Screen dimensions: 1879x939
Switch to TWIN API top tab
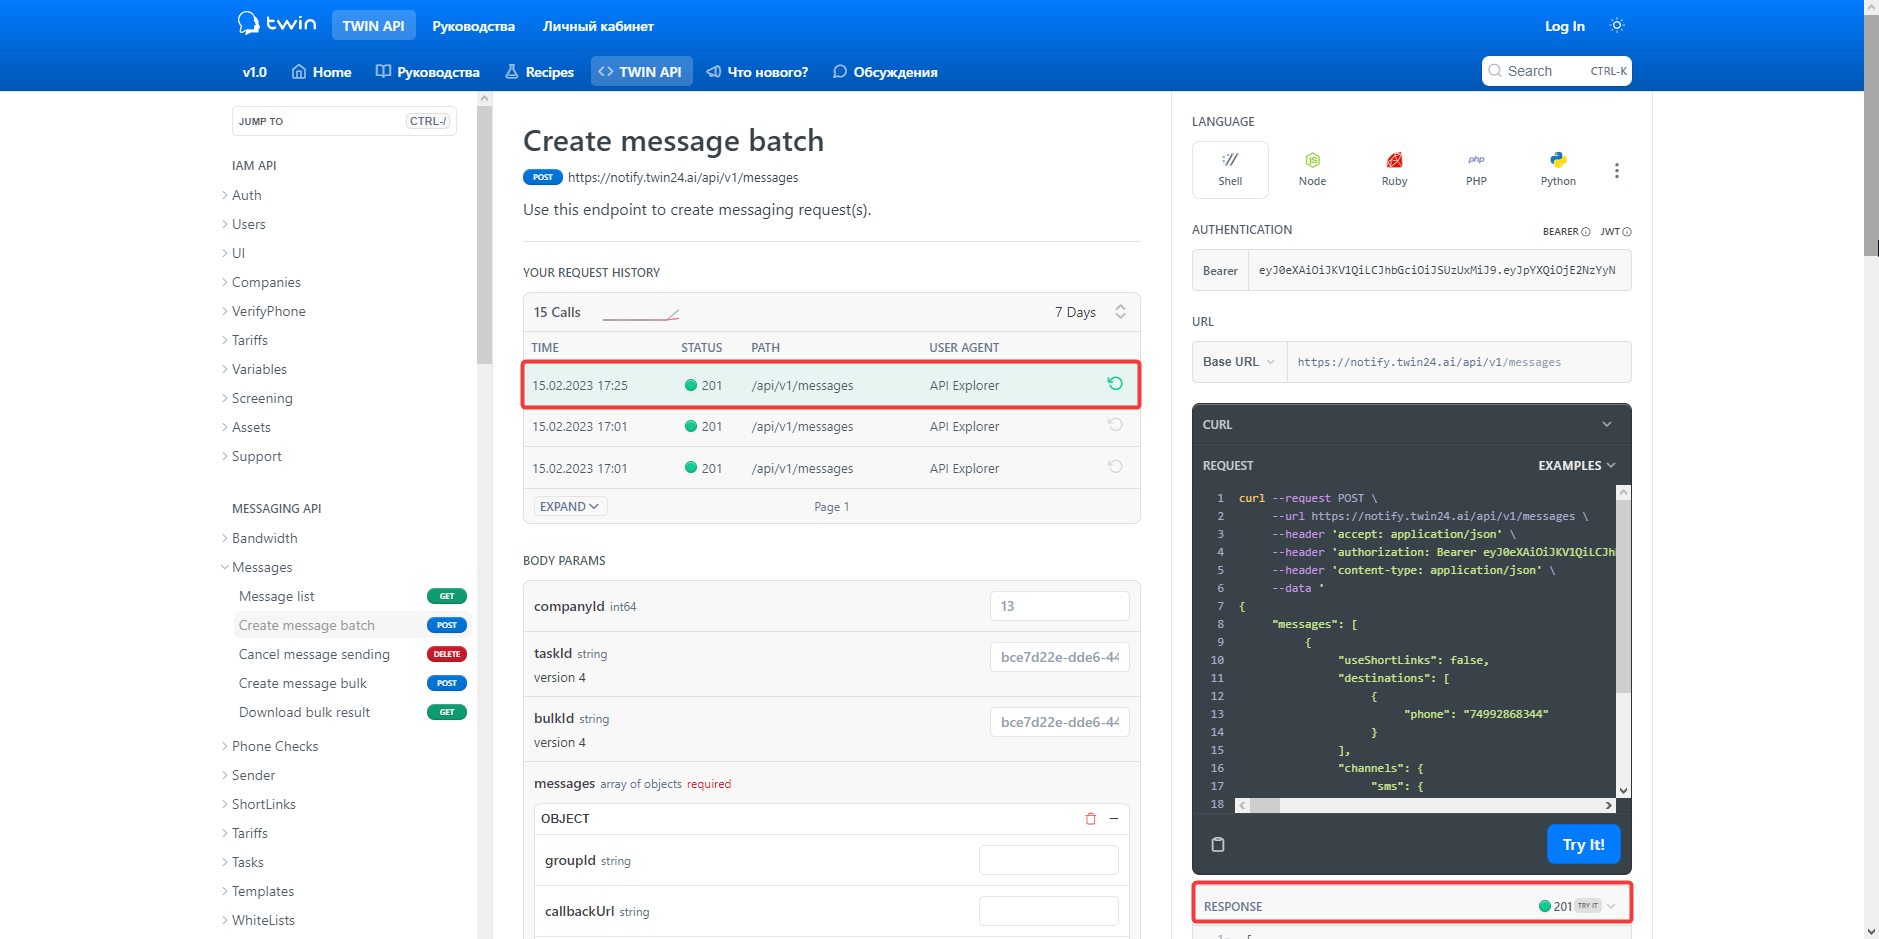coord(373,26)
